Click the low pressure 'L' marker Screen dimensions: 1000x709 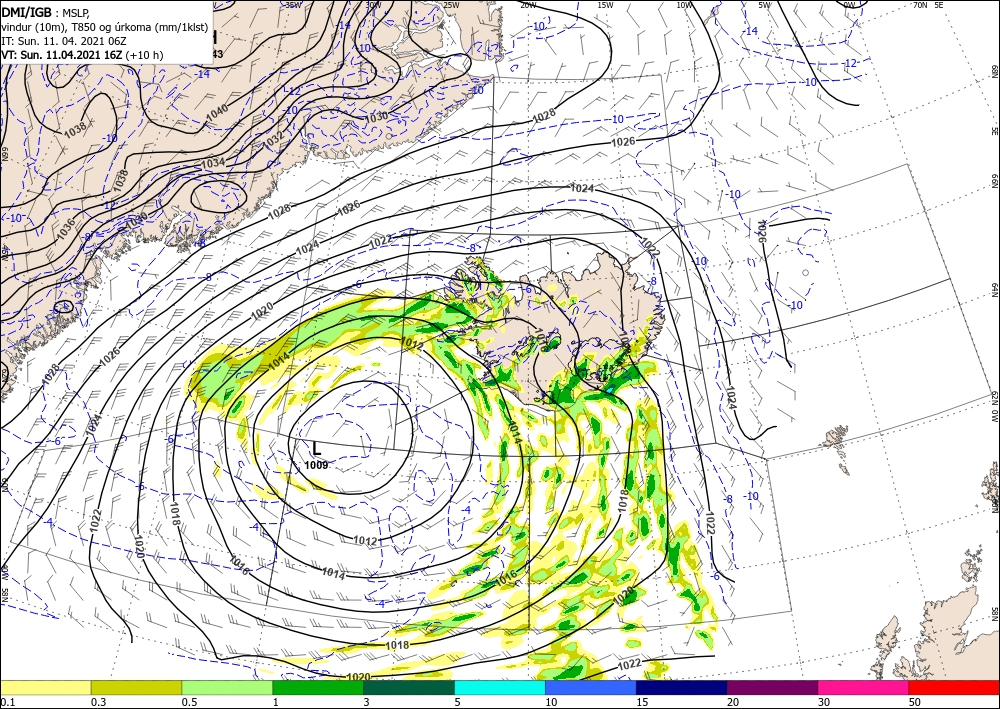pos(316,448)
